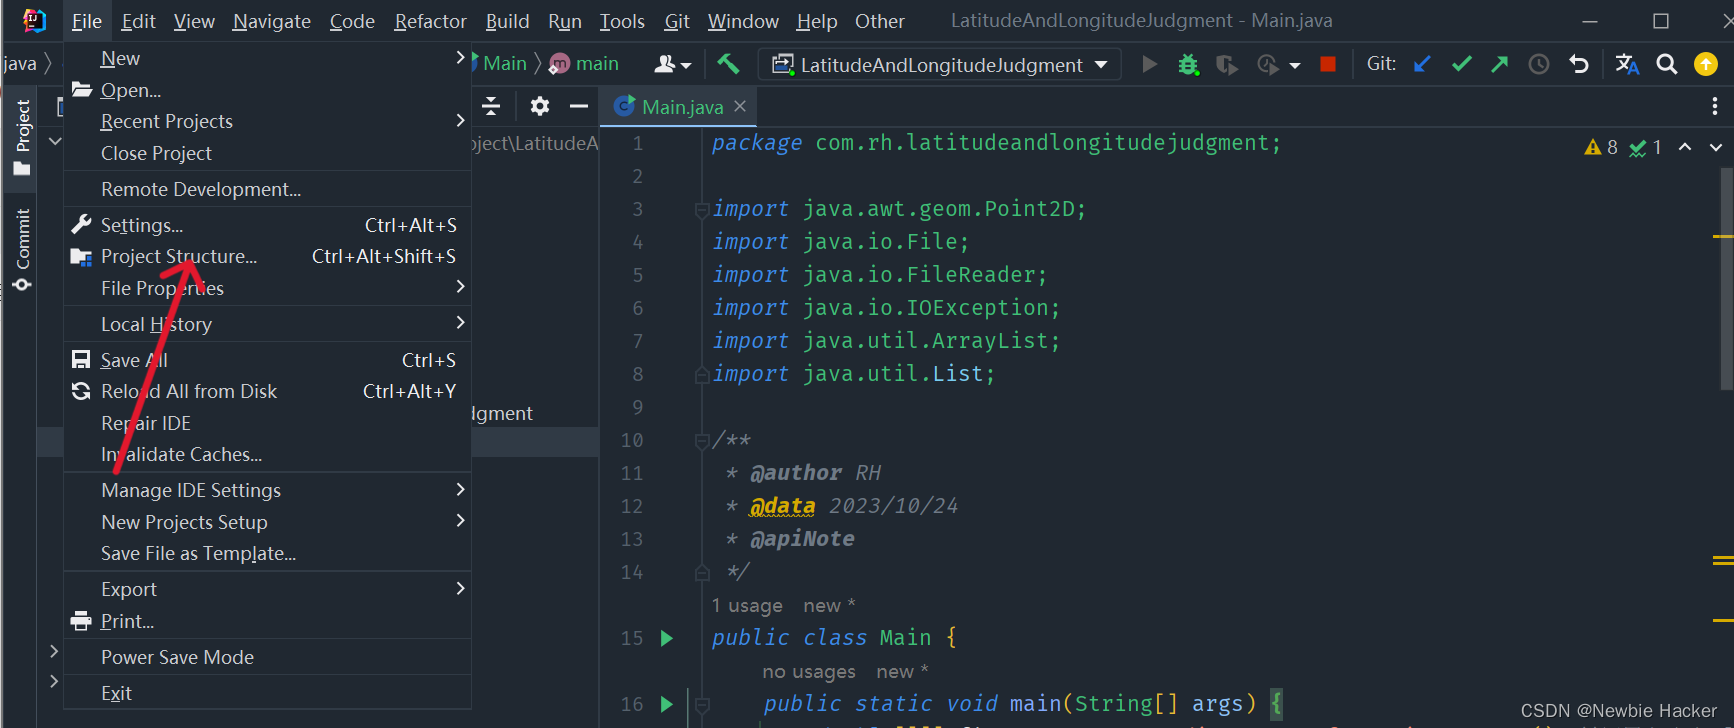Click the yellow IDE update icon

pyautogui.click(x=1706, y=64)
